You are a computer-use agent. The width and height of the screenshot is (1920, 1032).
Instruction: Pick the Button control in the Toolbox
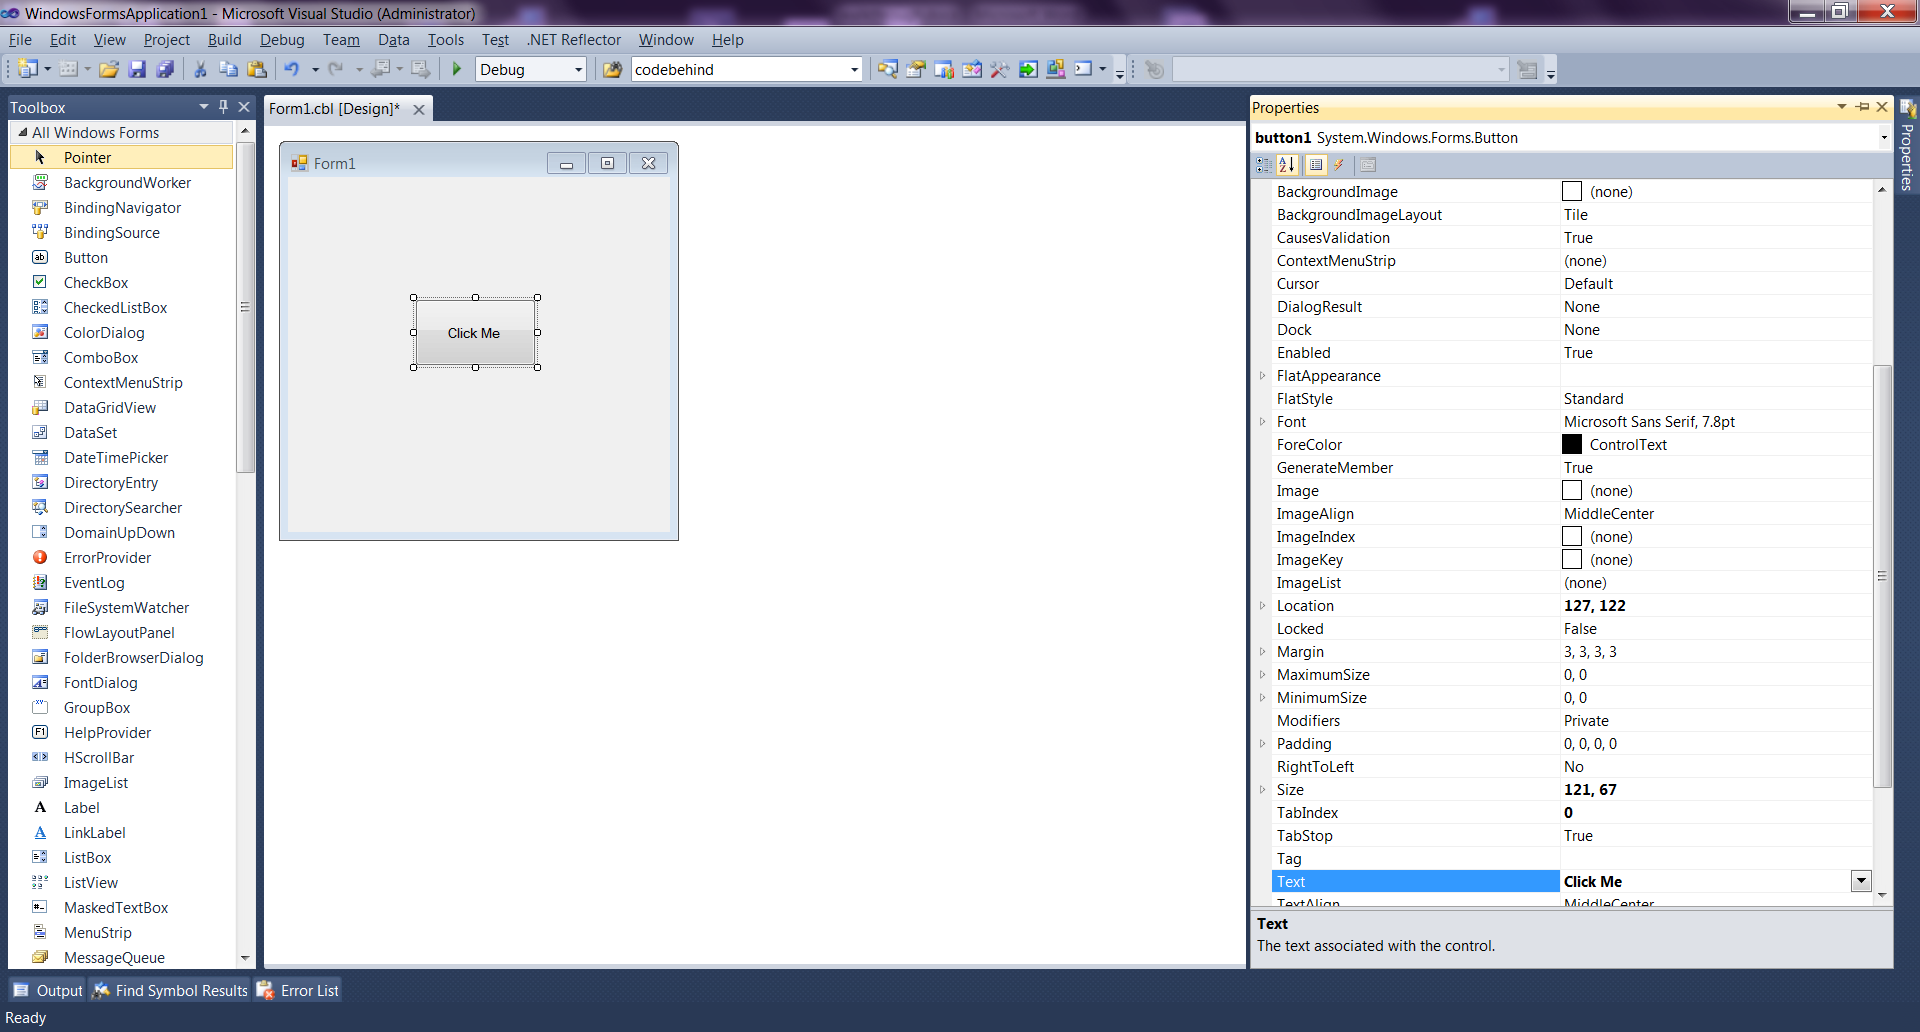pyautogui.click(x=122, y=258)
